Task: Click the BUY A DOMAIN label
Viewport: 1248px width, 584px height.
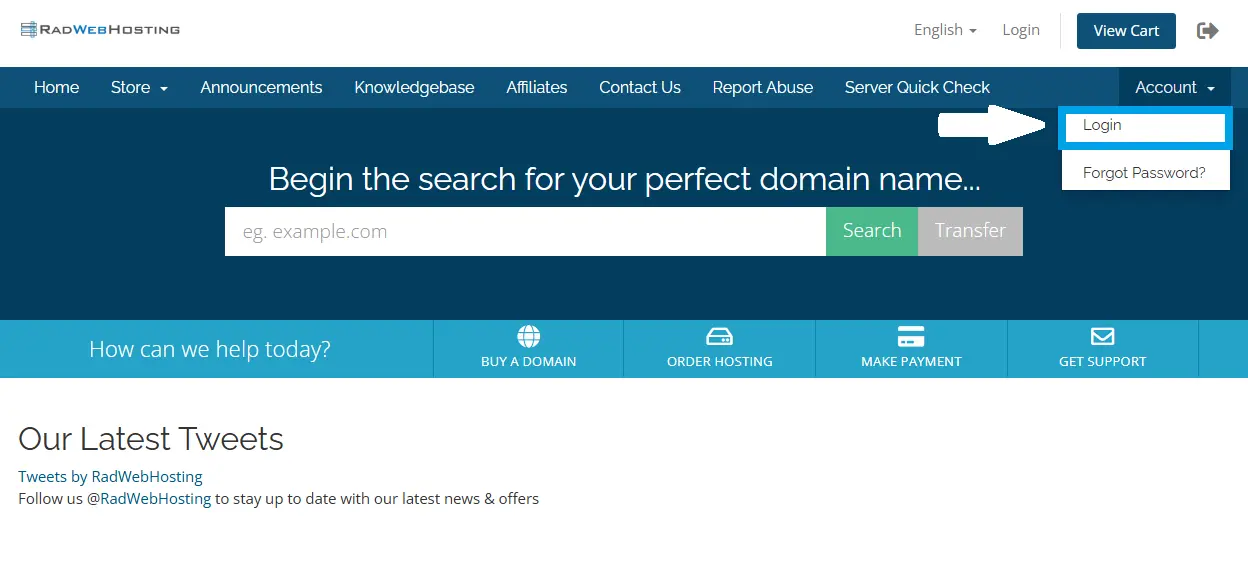Action: click(x=528, y=362)
